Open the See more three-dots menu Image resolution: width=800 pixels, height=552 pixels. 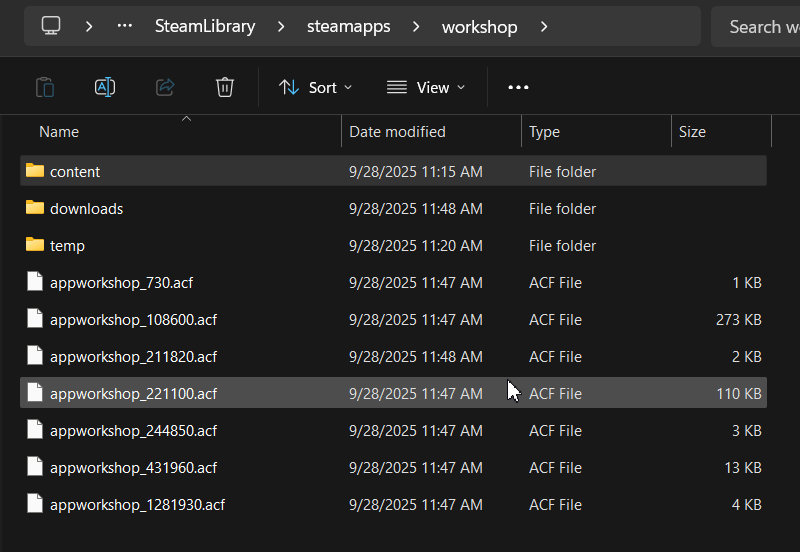pos(518,87)
